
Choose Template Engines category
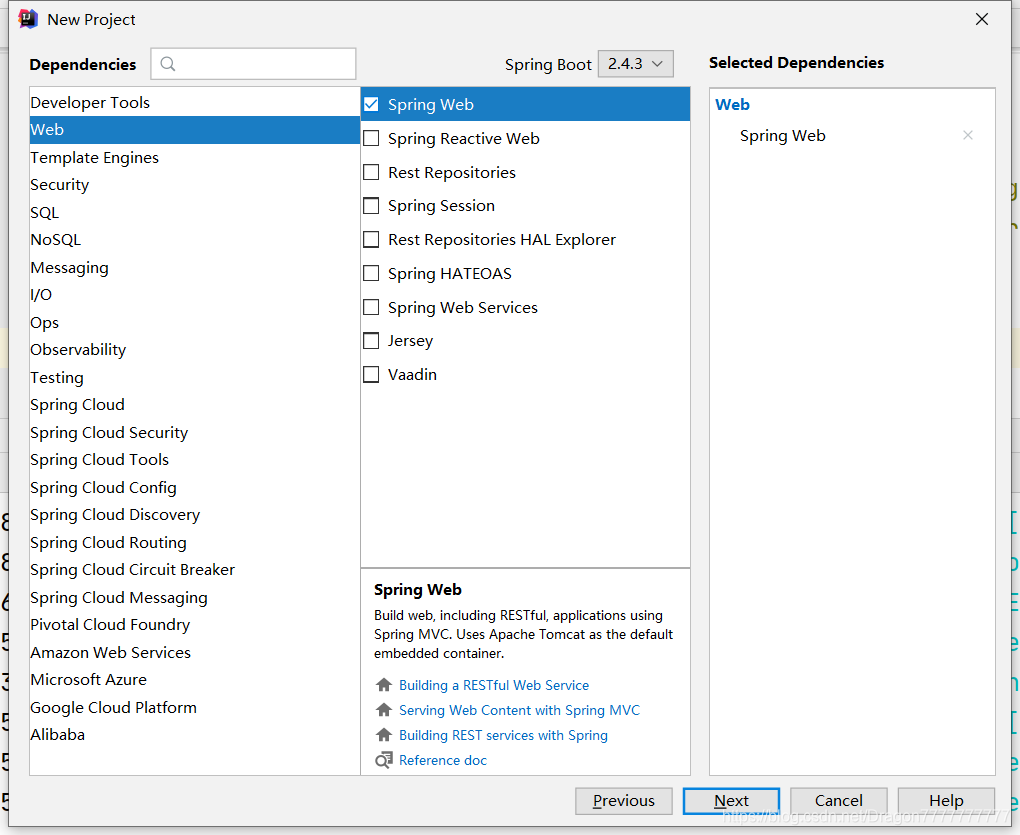[195, 157]
